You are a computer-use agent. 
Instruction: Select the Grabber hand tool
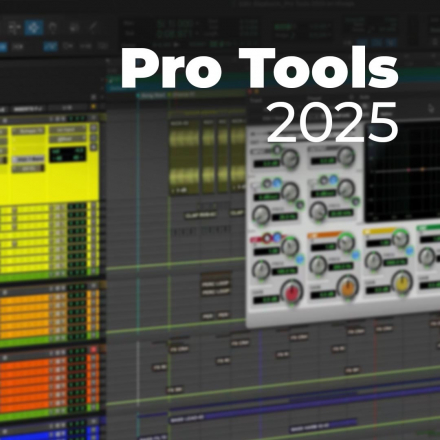click(x=53, y=28)
